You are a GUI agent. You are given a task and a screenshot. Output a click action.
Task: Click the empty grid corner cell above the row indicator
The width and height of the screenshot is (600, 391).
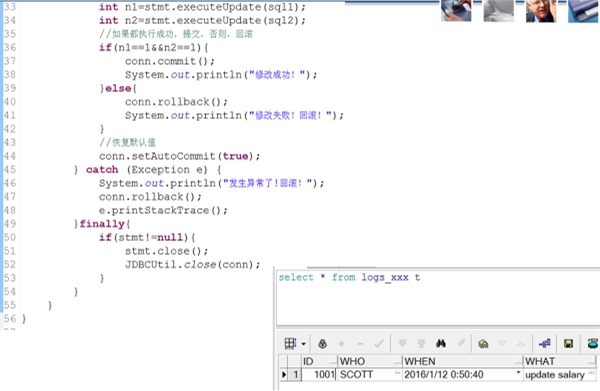pos(284,361)
